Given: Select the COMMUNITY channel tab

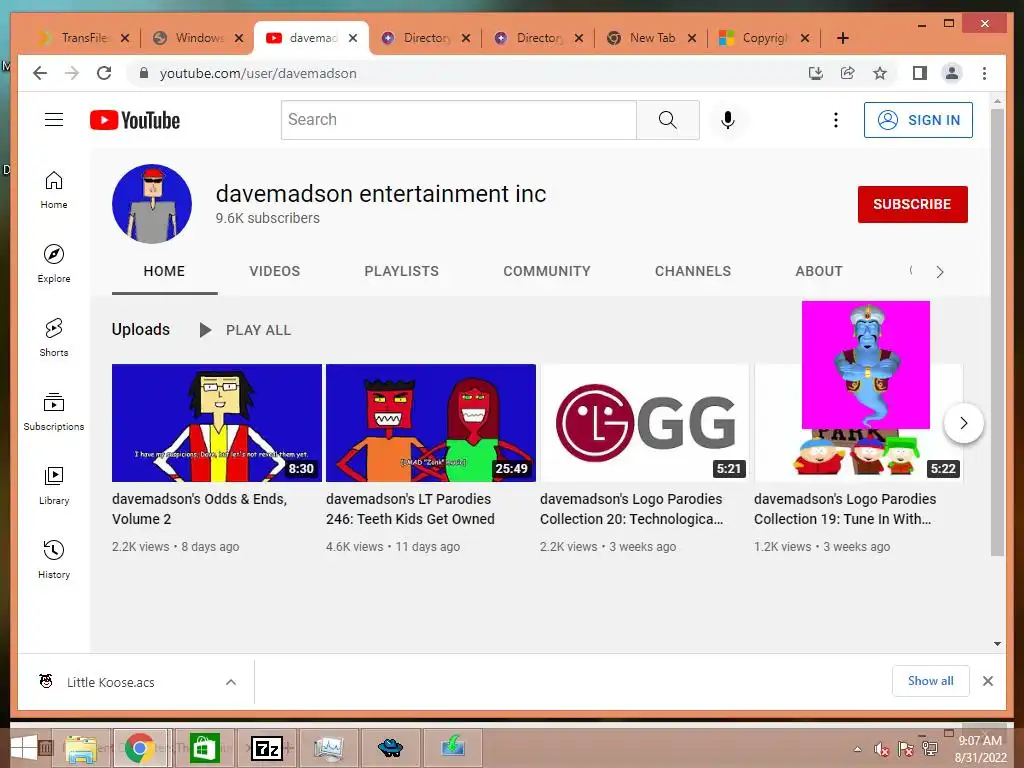Looking at the screenshot, I should [x=547, y=271].
